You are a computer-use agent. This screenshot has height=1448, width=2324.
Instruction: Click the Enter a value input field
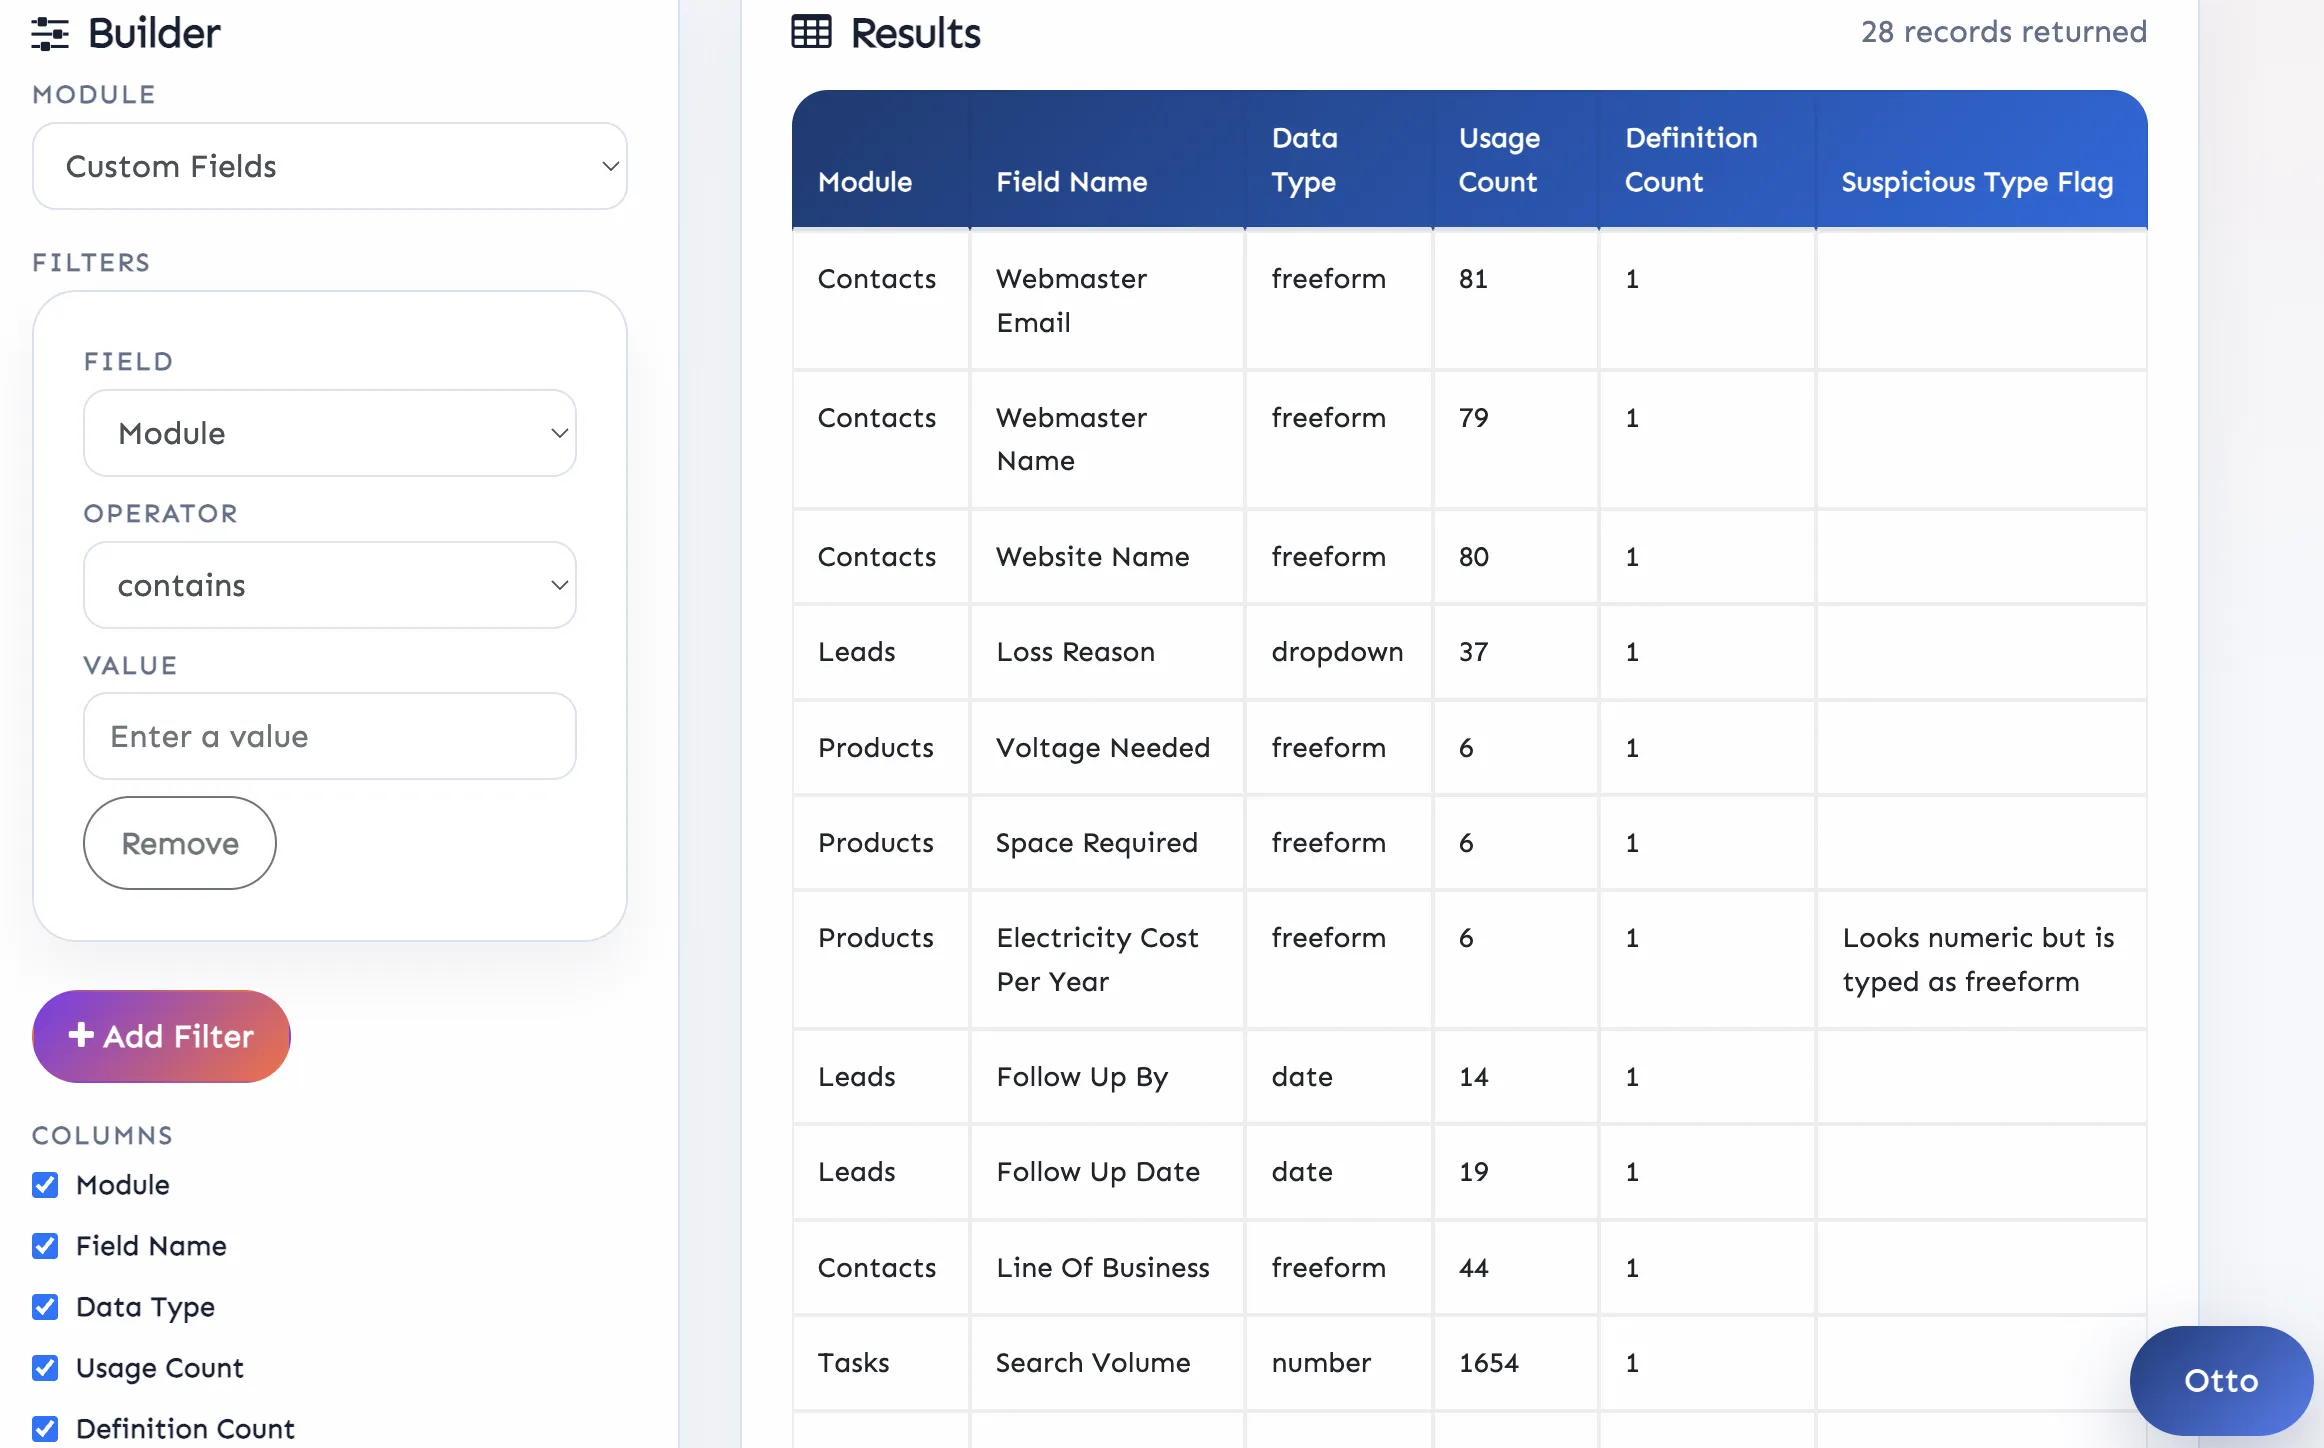330,736
